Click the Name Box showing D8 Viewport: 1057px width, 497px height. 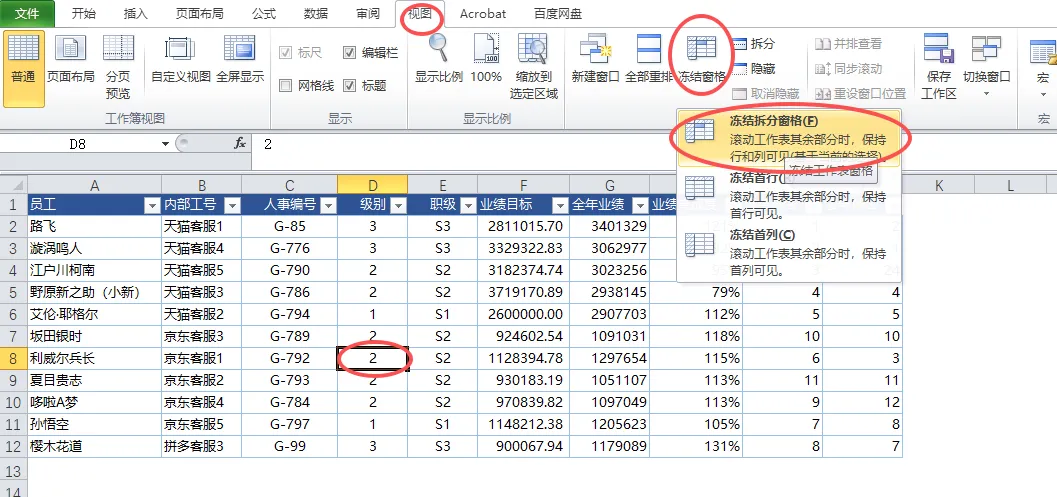pos(81,144)
